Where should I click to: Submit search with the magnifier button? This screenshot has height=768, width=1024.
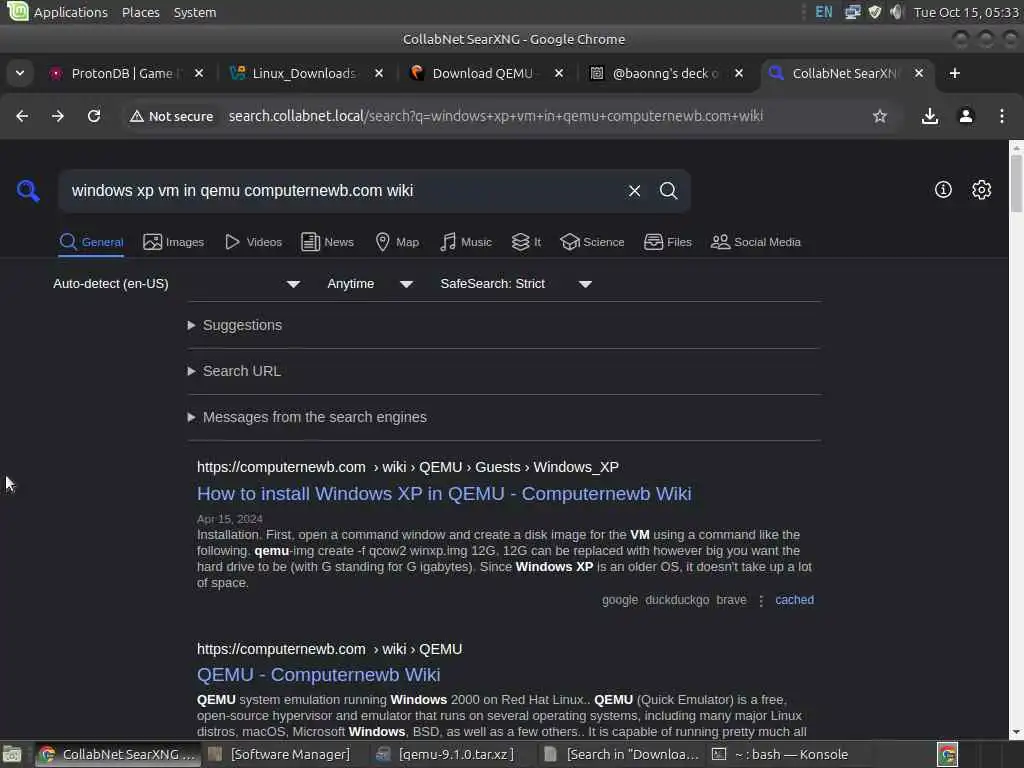tap(668, 191)
